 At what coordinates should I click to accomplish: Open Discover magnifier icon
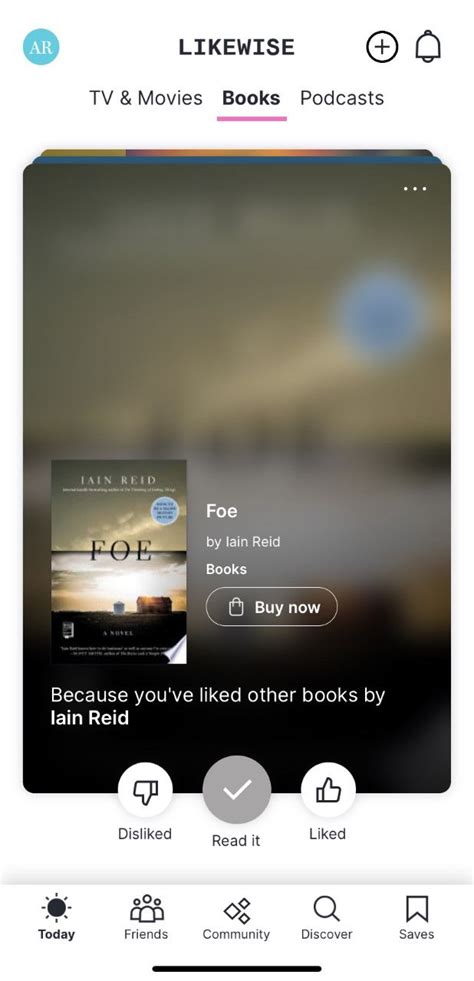(326, 917)
